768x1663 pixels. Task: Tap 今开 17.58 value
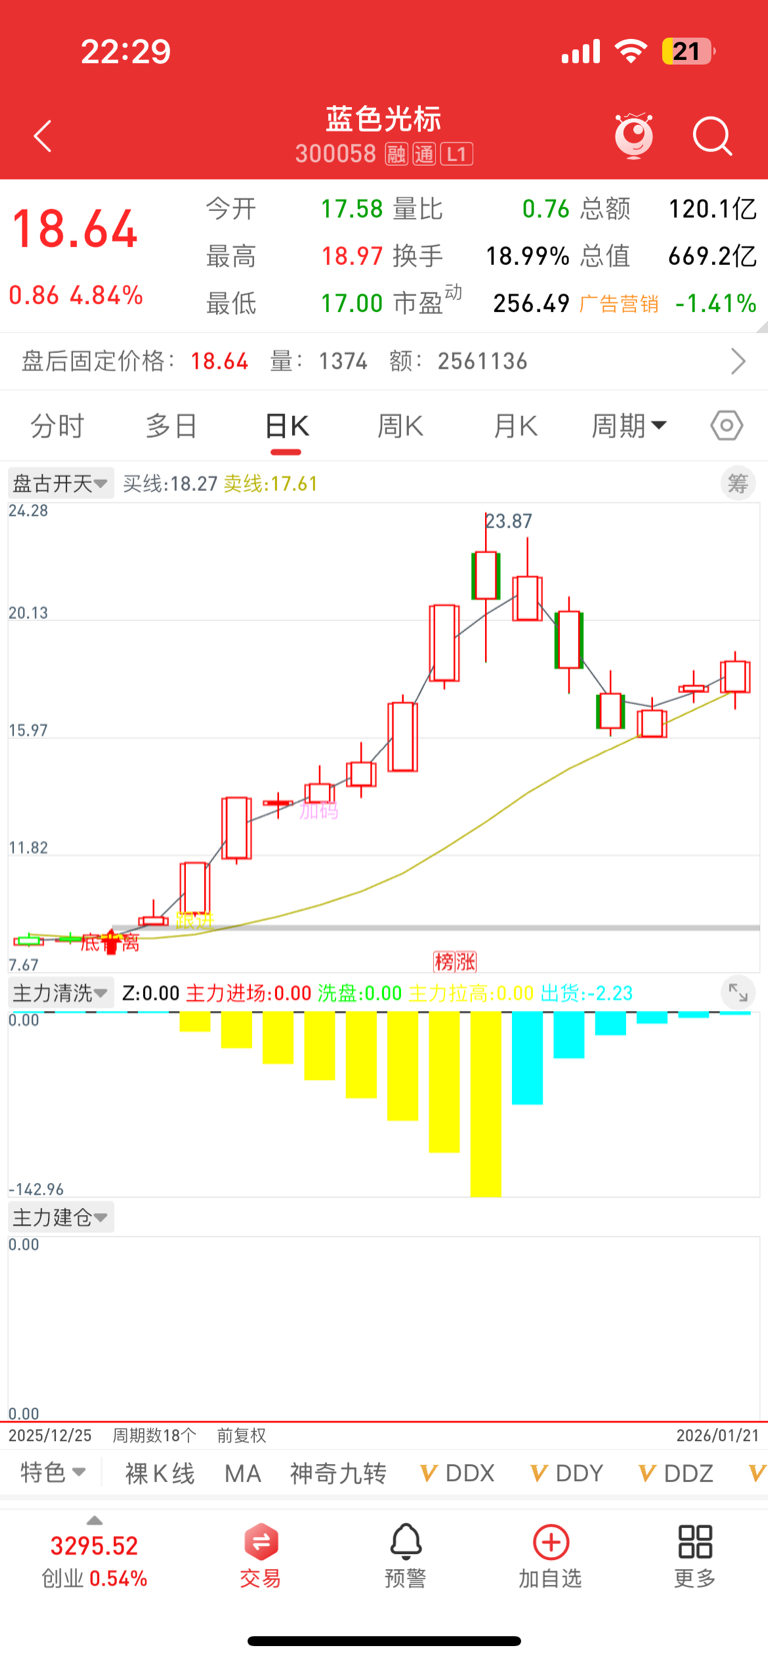point(352,209)
